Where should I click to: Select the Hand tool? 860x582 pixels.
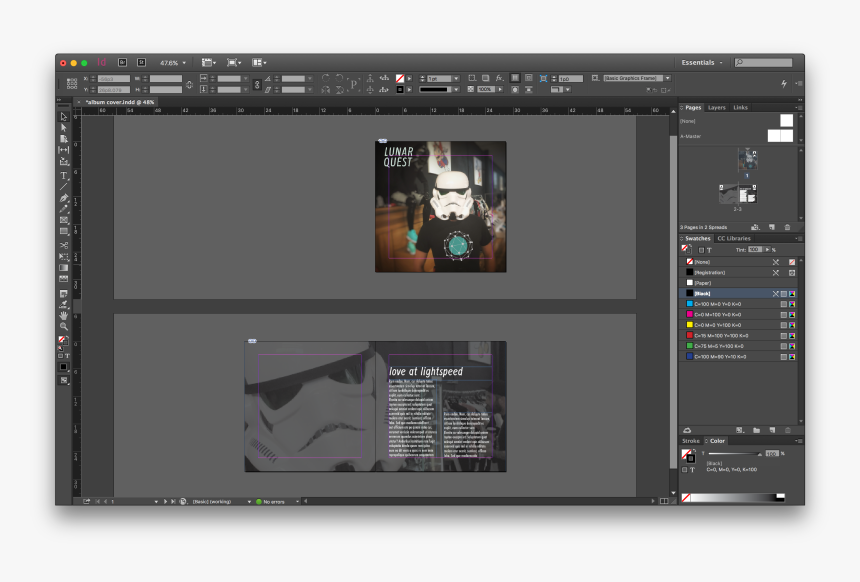(x=64, y=315)
